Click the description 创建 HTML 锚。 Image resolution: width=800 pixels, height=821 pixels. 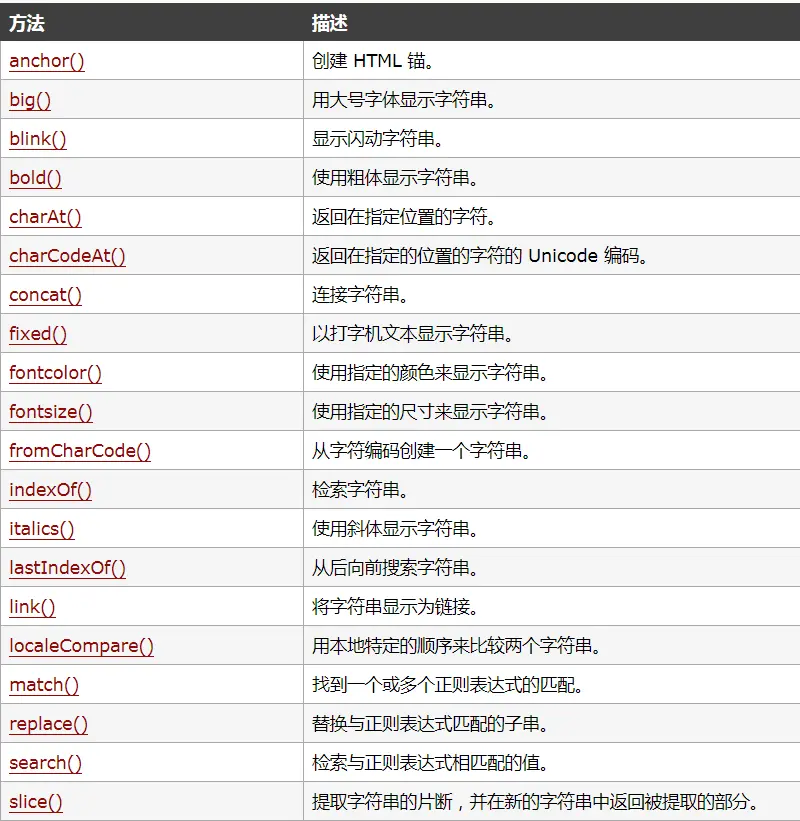(373, 61)
